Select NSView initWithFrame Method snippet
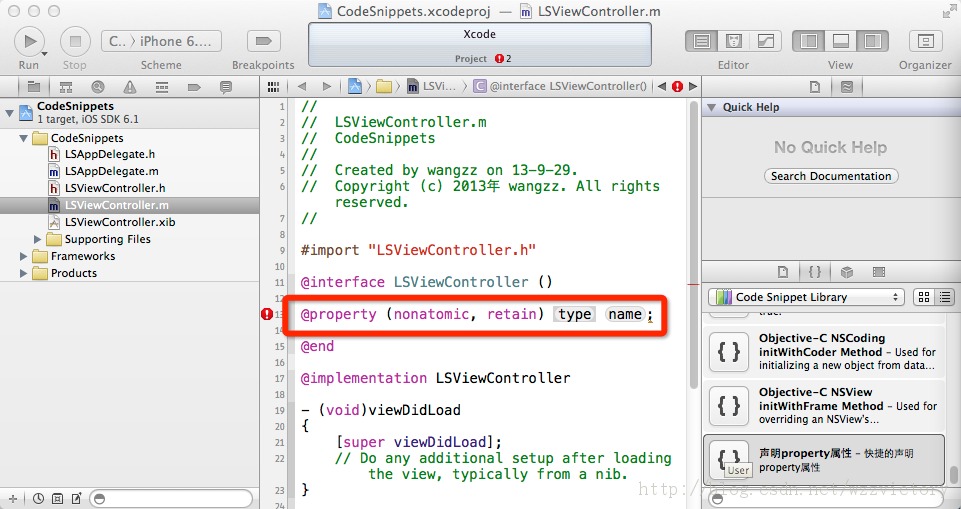 [x=824, y=406]
